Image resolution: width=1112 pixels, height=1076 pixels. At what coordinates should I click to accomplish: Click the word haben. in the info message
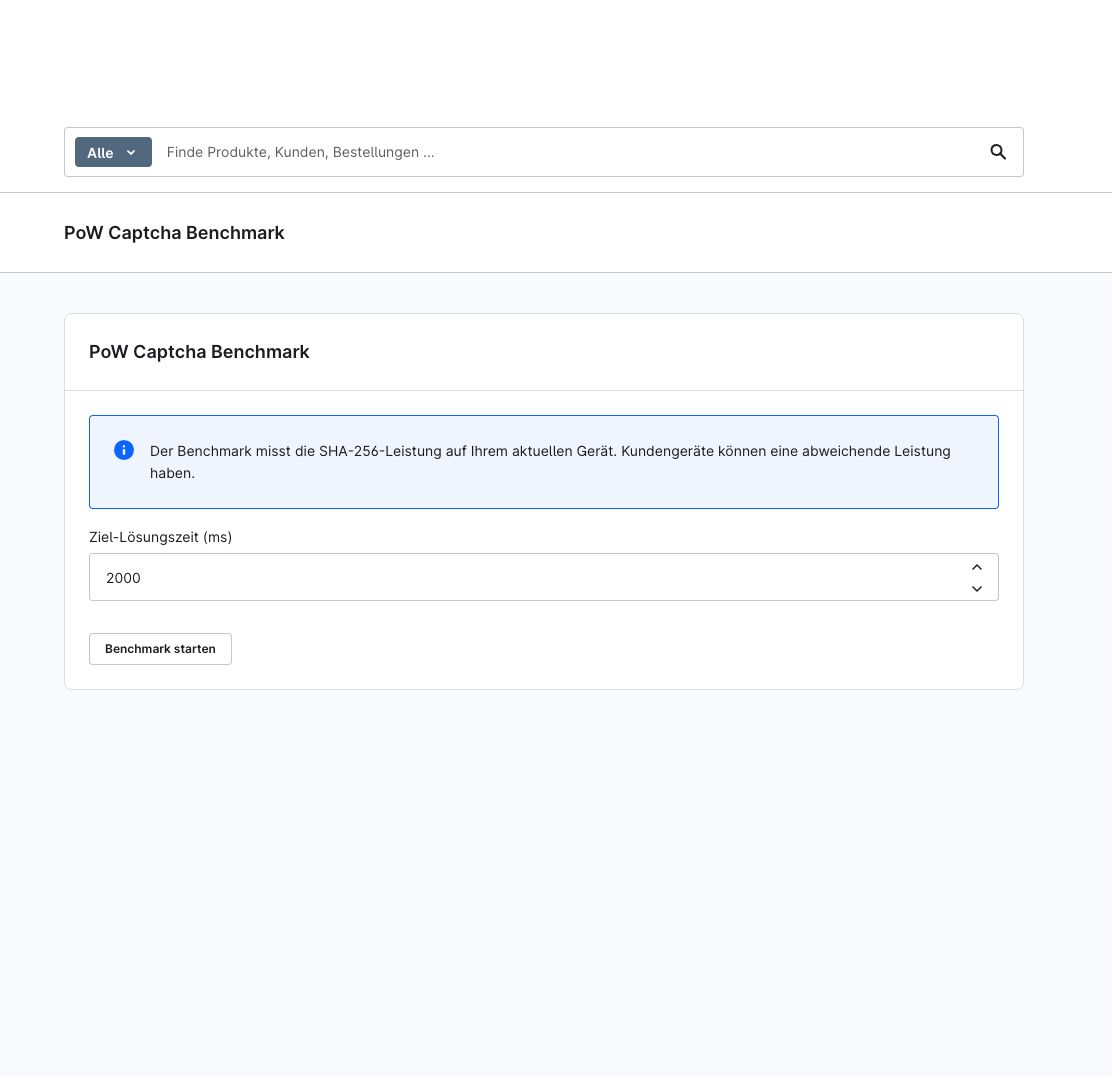[x=172, y=473]
